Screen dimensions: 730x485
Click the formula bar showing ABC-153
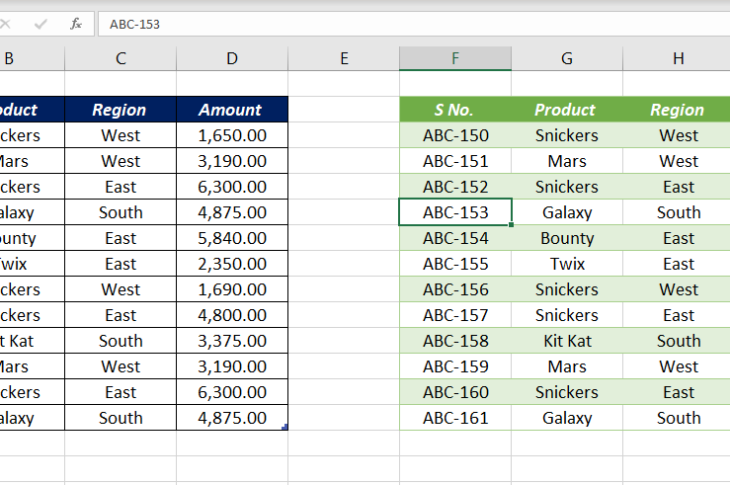[400, 23]
